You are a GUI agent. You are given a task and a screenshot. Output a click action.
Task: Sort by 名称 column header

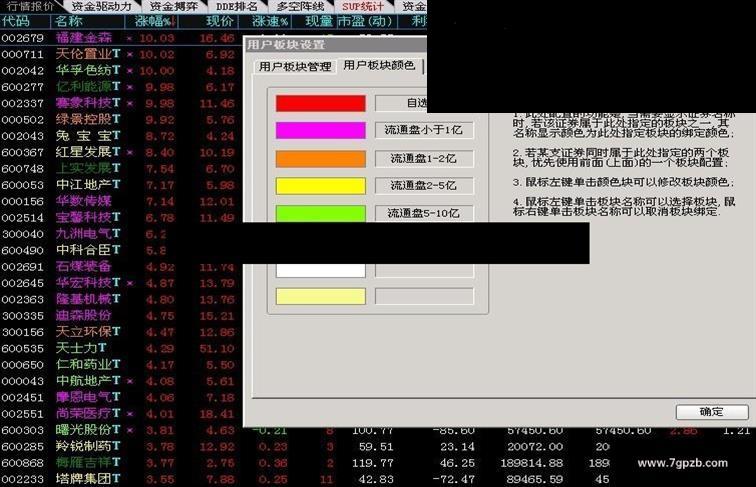[87, 21]
